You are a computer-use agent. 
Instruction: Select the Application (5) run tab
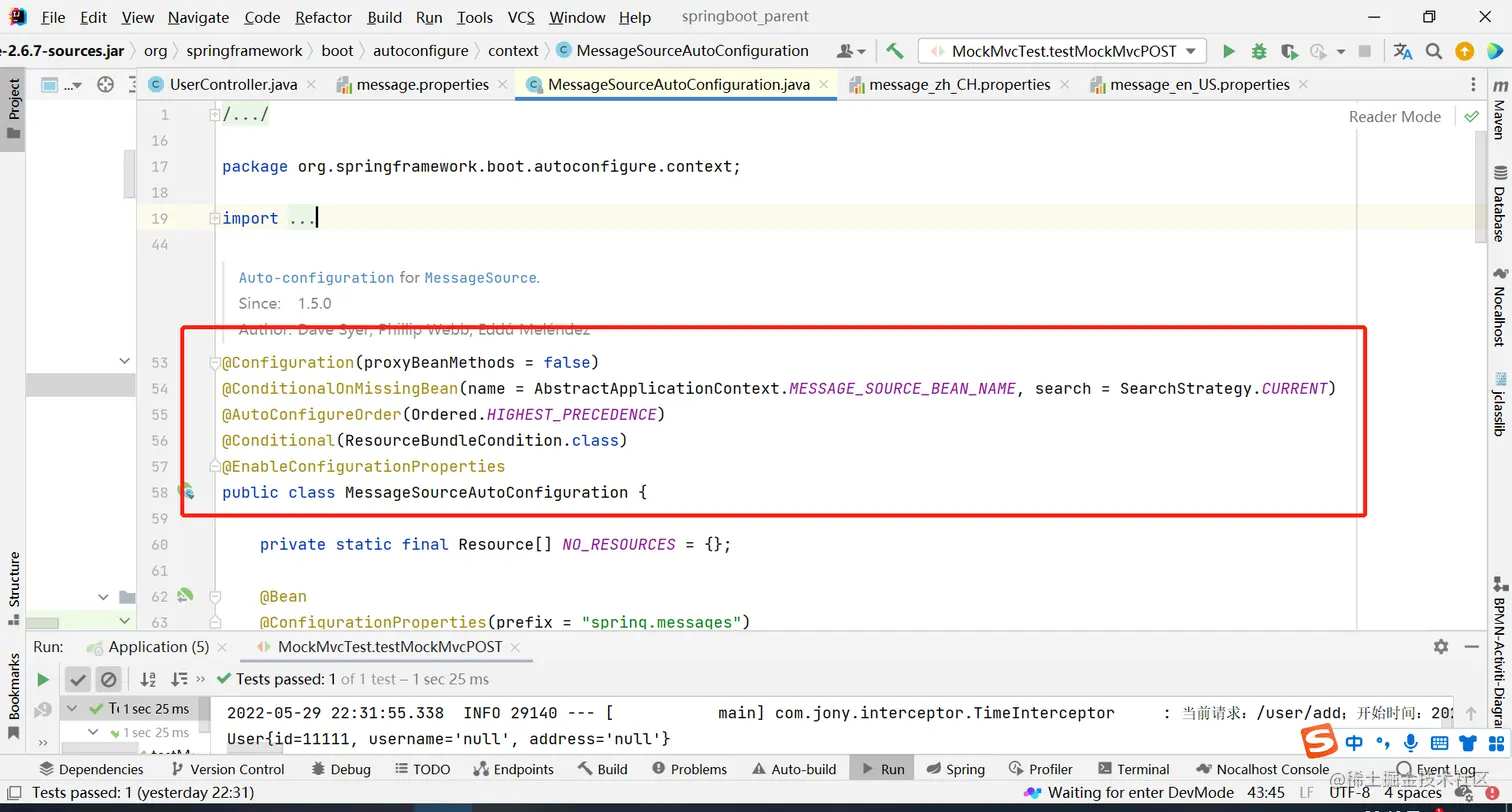pos(159,647)
